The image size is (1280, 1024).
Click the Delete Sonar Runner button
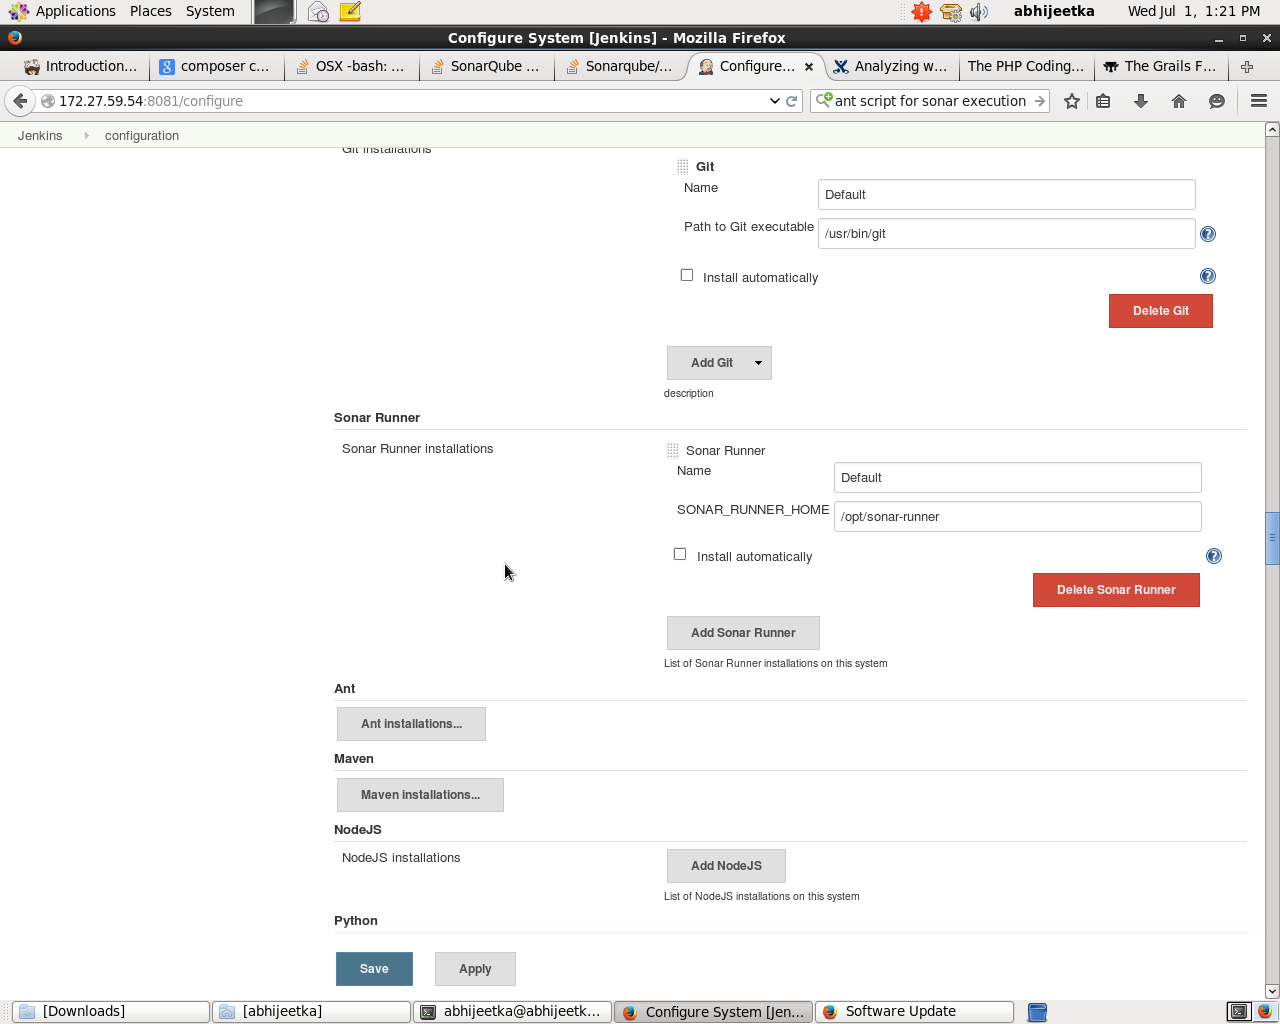point(1116,590)
